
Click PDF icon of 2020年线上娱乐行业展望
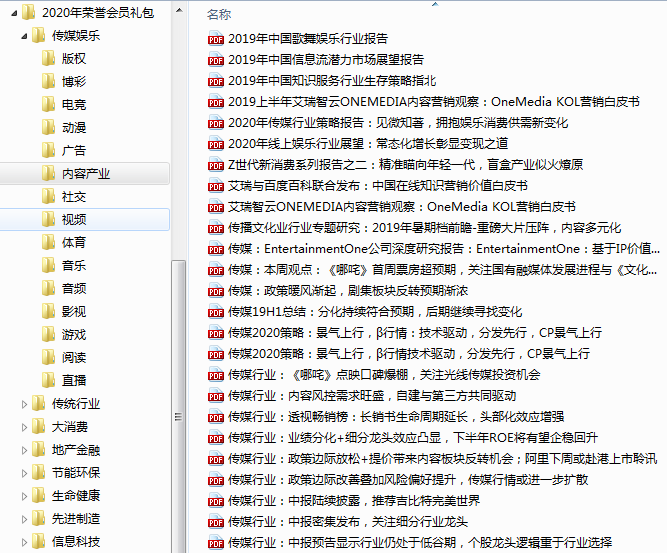pos(216,143)
